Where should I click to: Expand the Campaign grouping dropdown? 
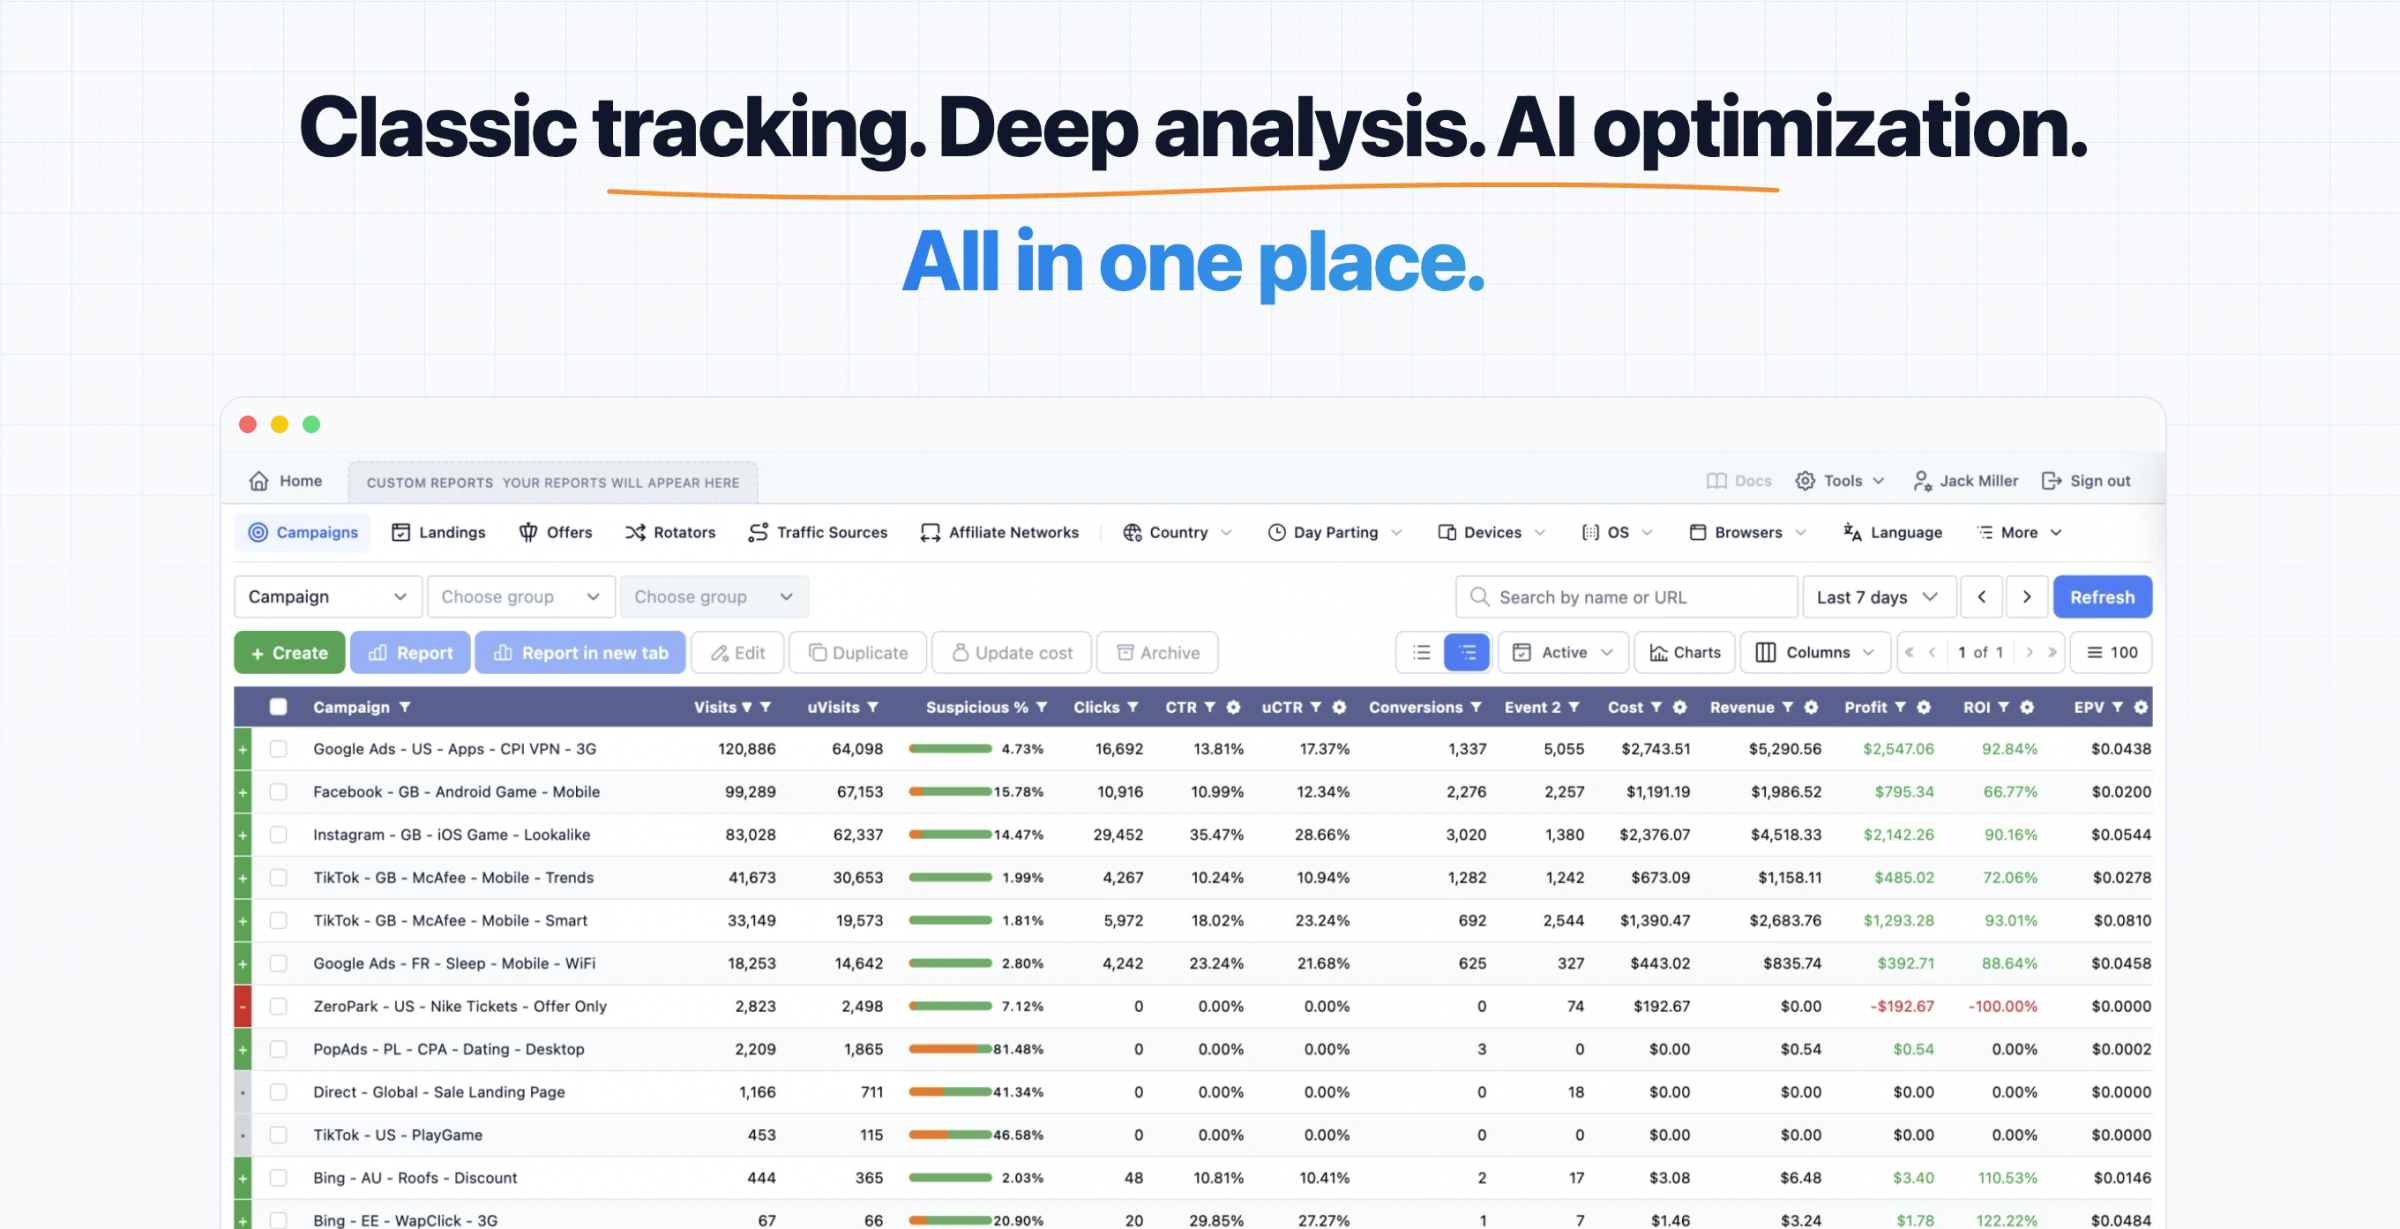tap(328, 597)
